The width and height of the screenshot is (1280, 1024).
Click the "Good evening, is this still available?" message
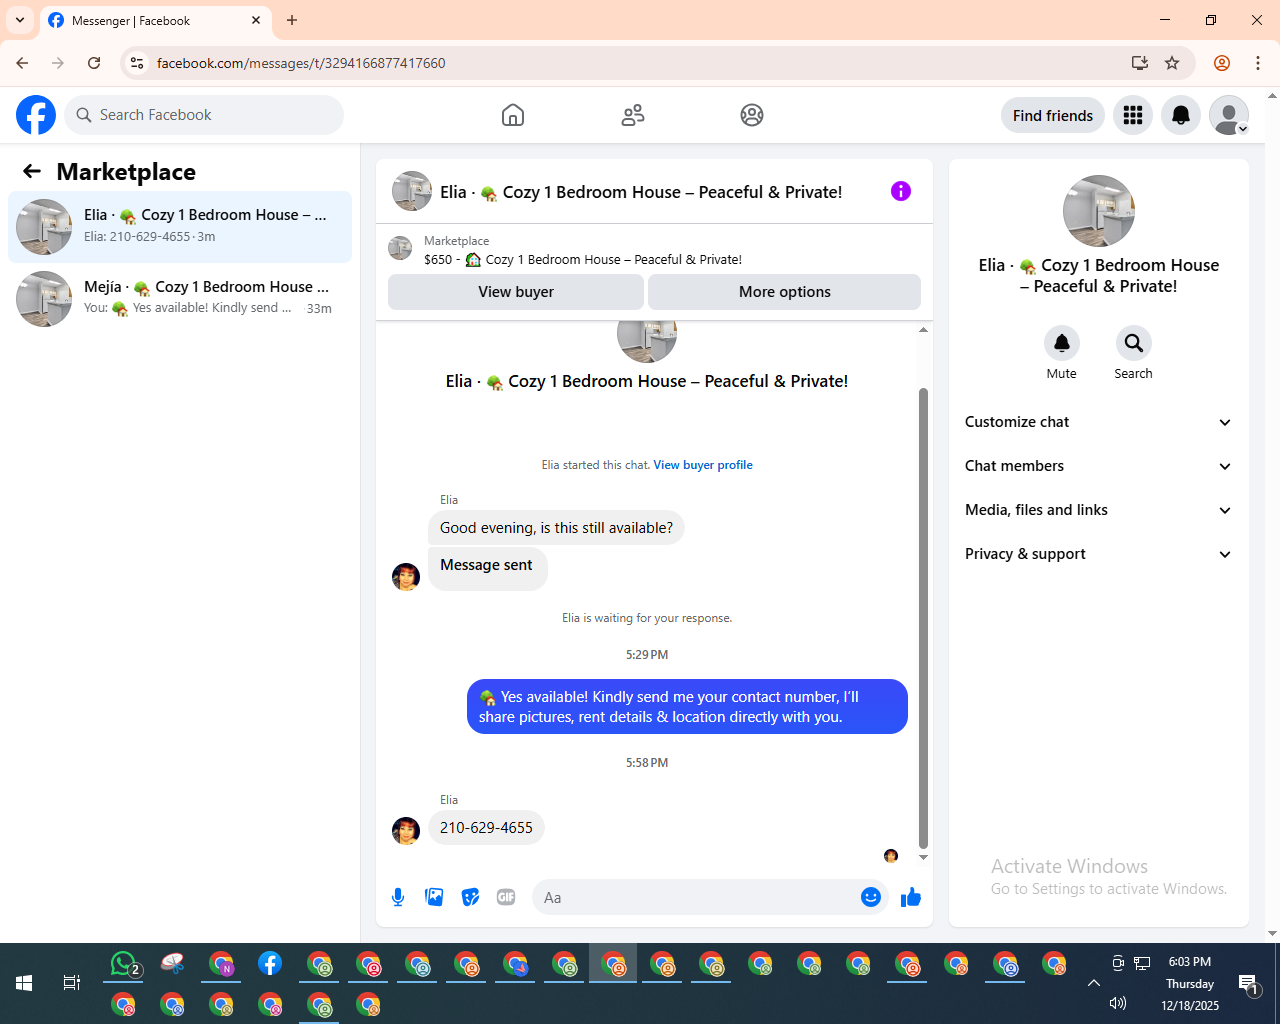(556, 528)
